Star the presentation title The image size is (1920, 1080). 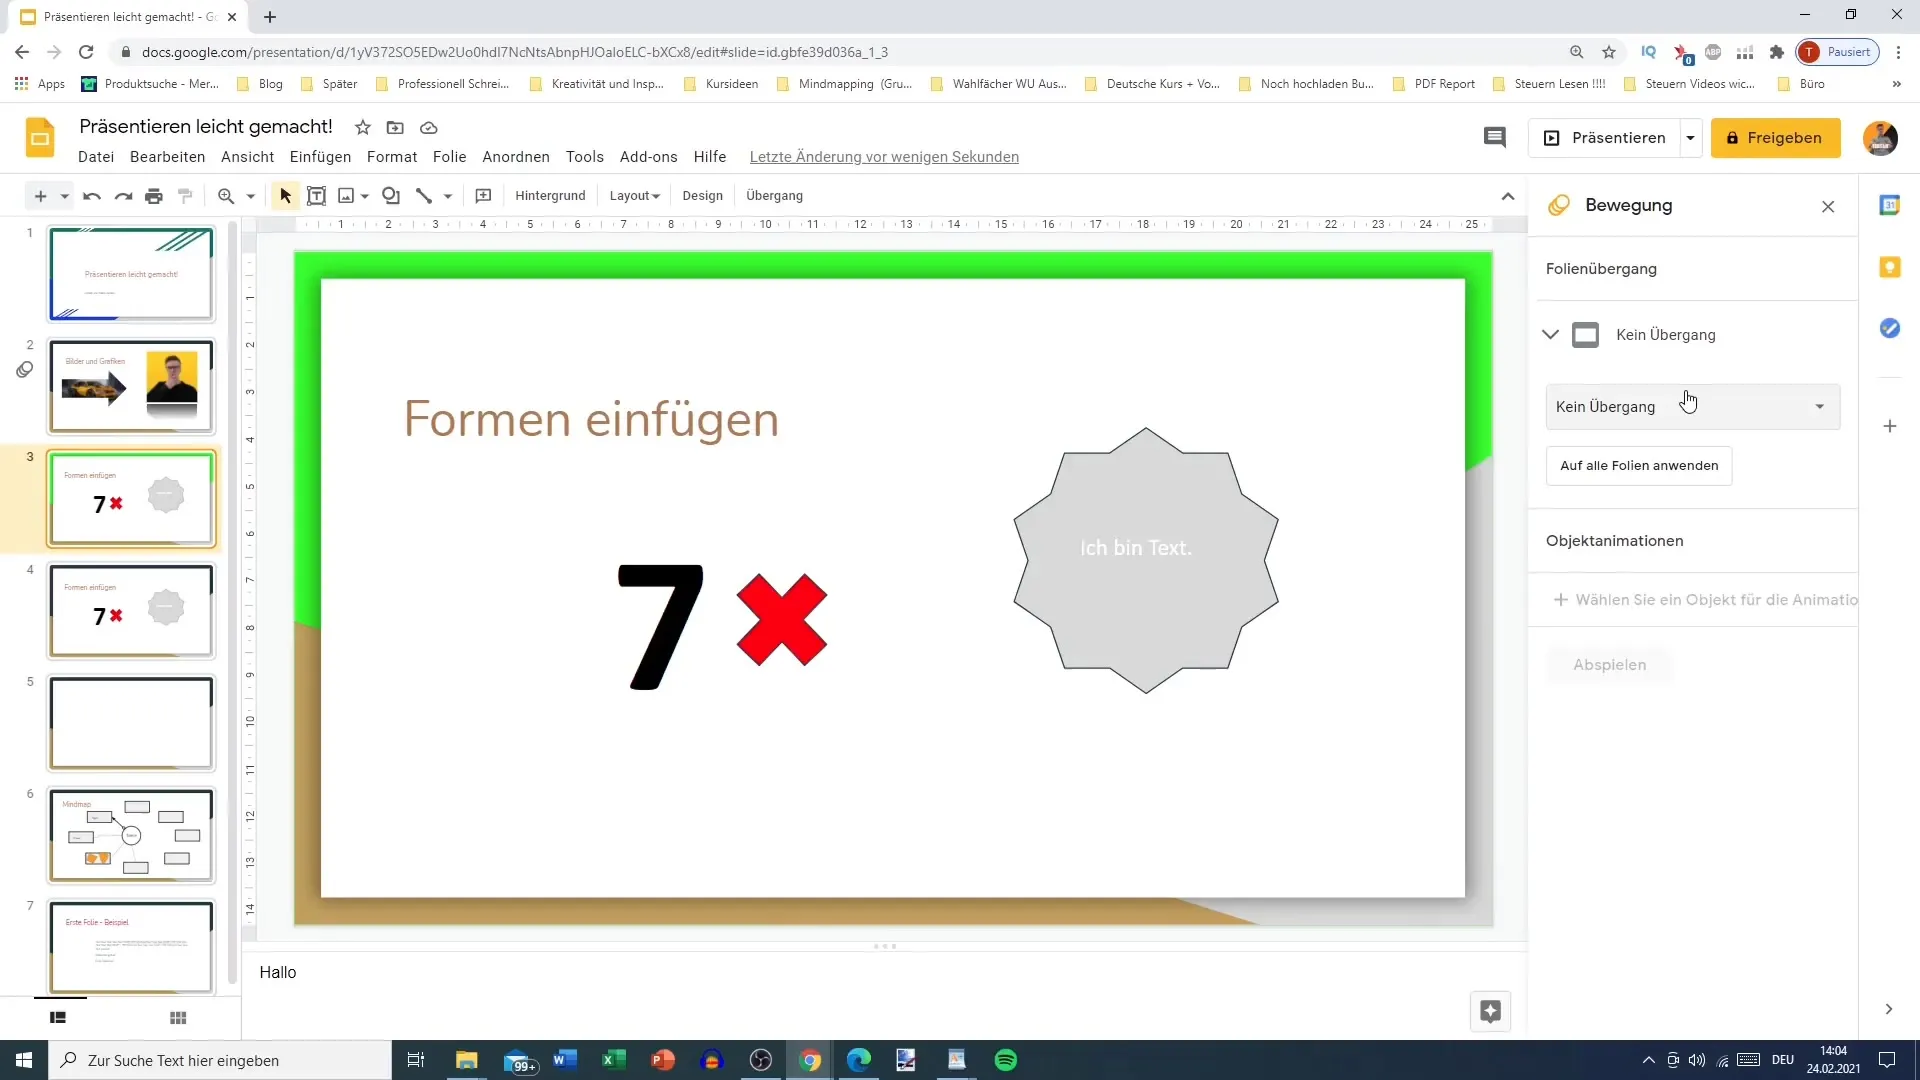coord(363,127)
